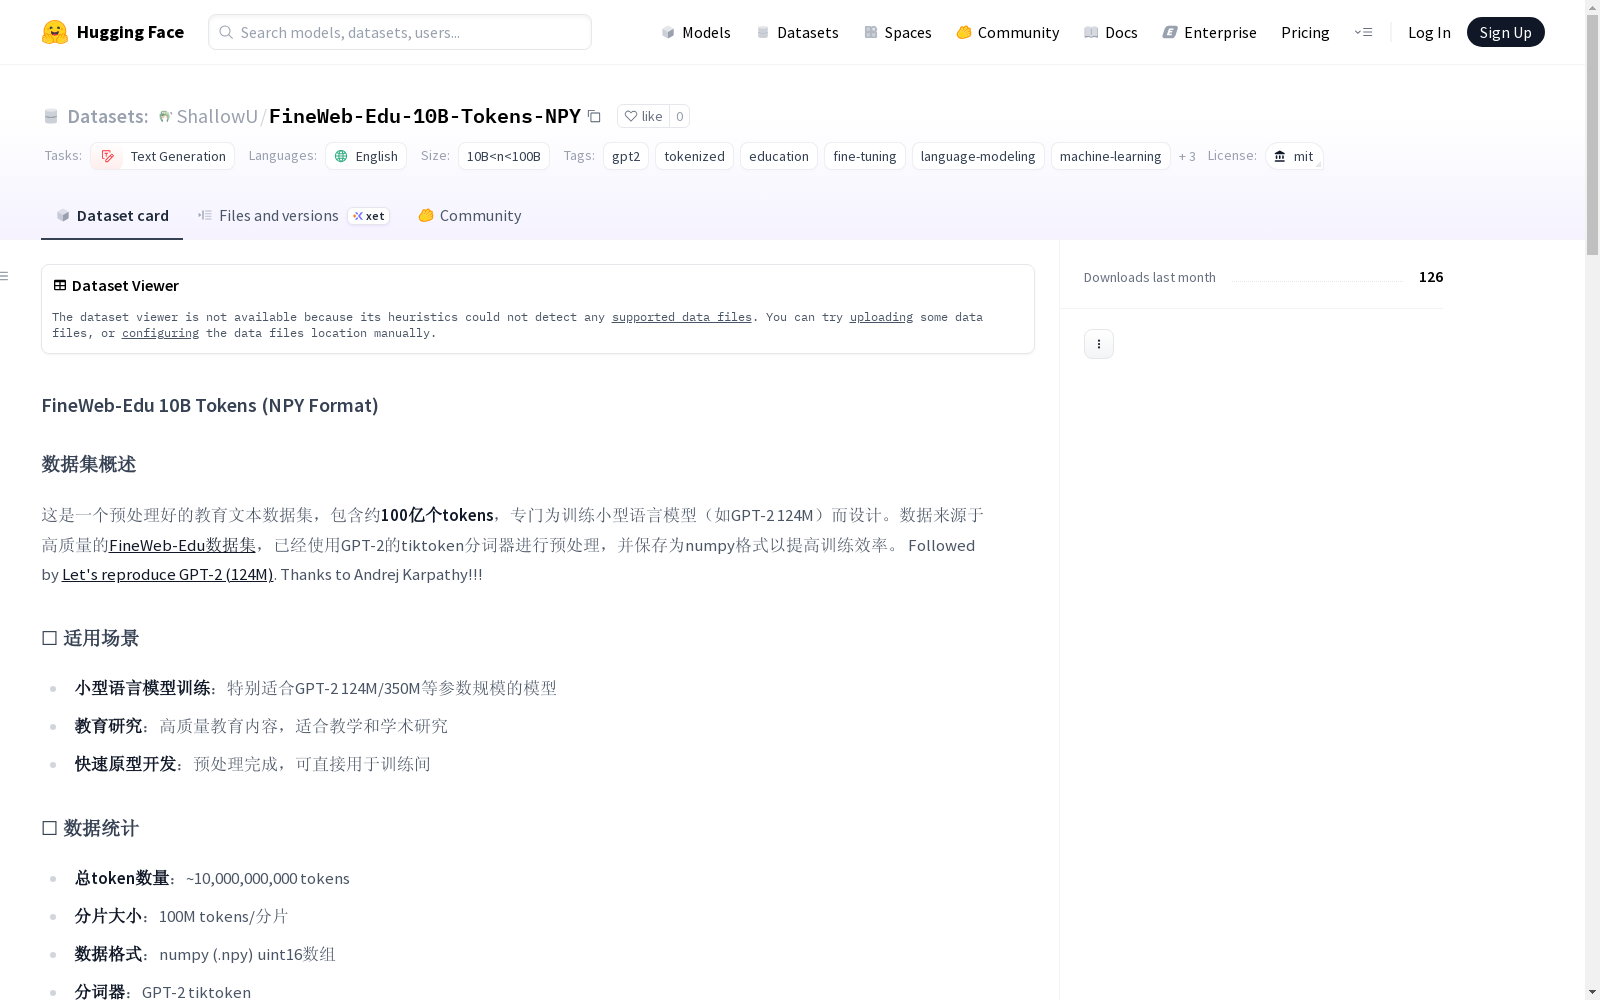Click the Sign Up button
The image size is (1600, 1000).
coord(1505,32)
